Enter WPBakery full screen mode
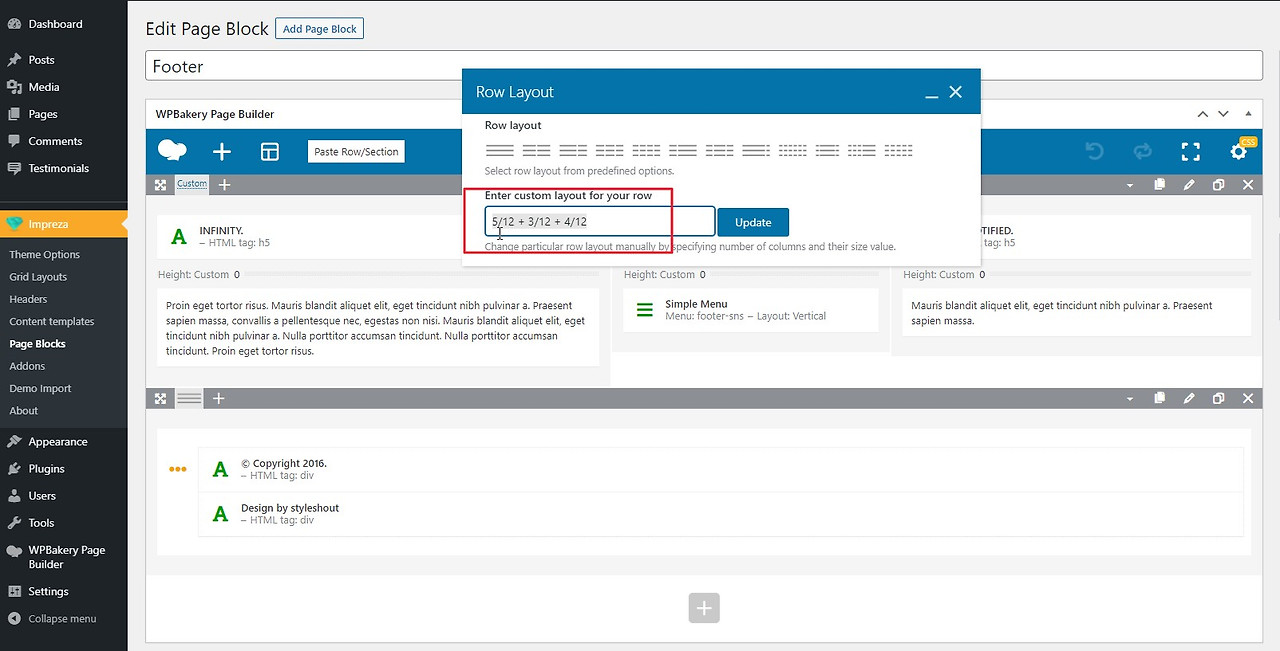This screenshot has height=651, width=1280. [x=1190, y=152]
